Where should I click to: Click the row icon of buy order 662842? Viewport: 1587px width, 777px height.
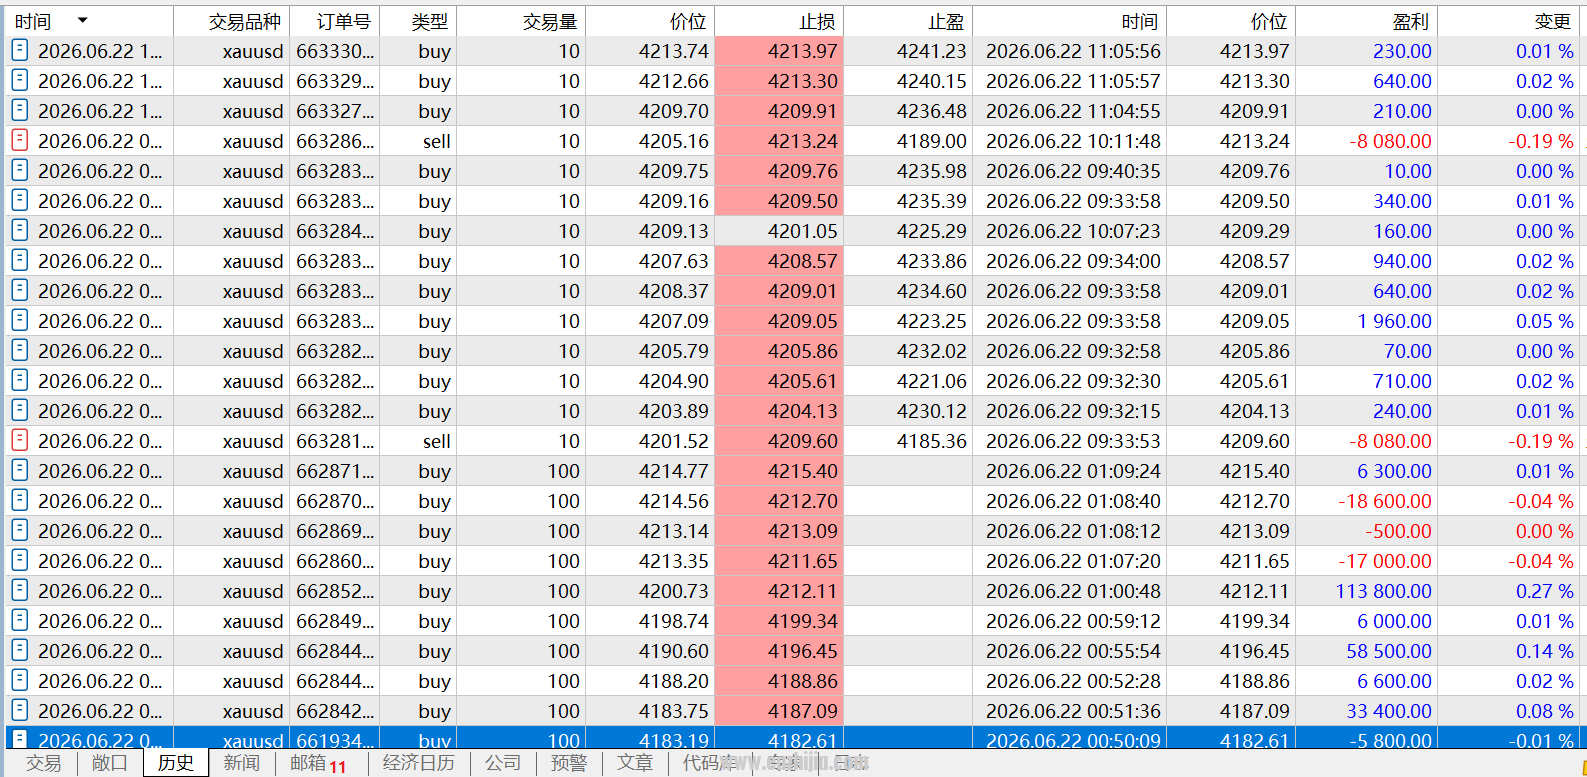tap(19, 710)
